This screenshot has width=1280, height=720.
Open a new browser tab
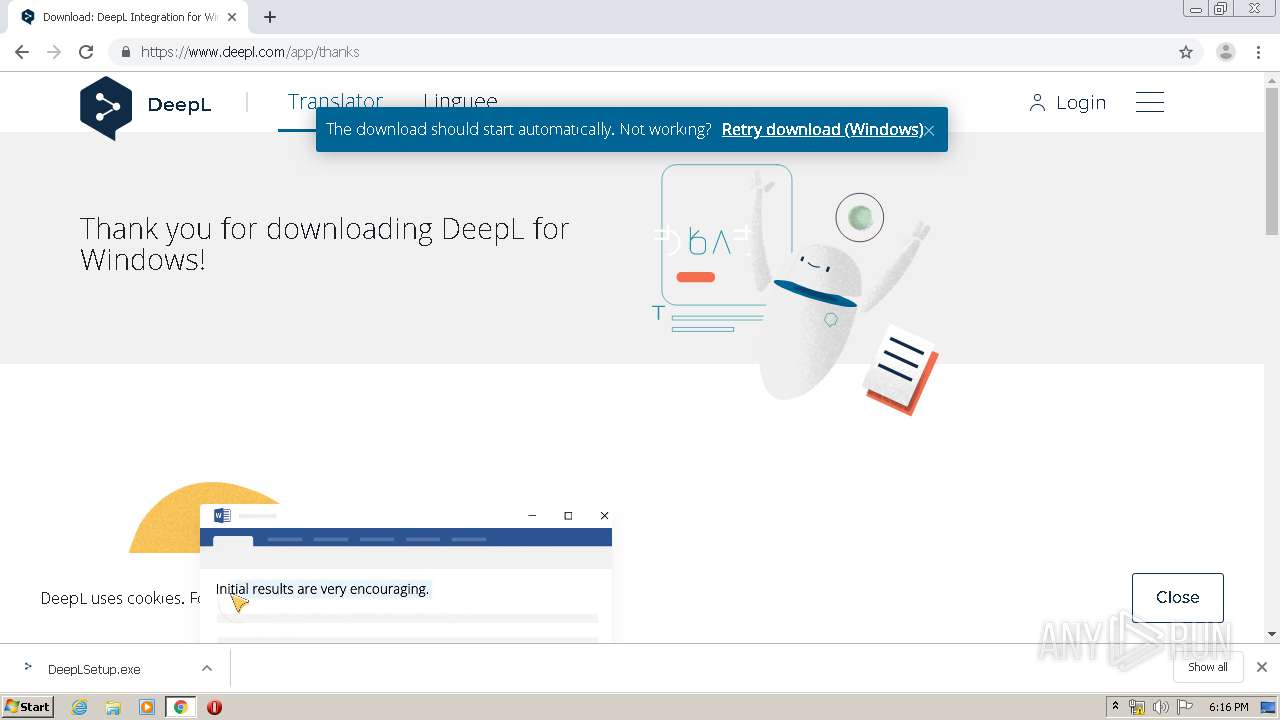point(270,17)
